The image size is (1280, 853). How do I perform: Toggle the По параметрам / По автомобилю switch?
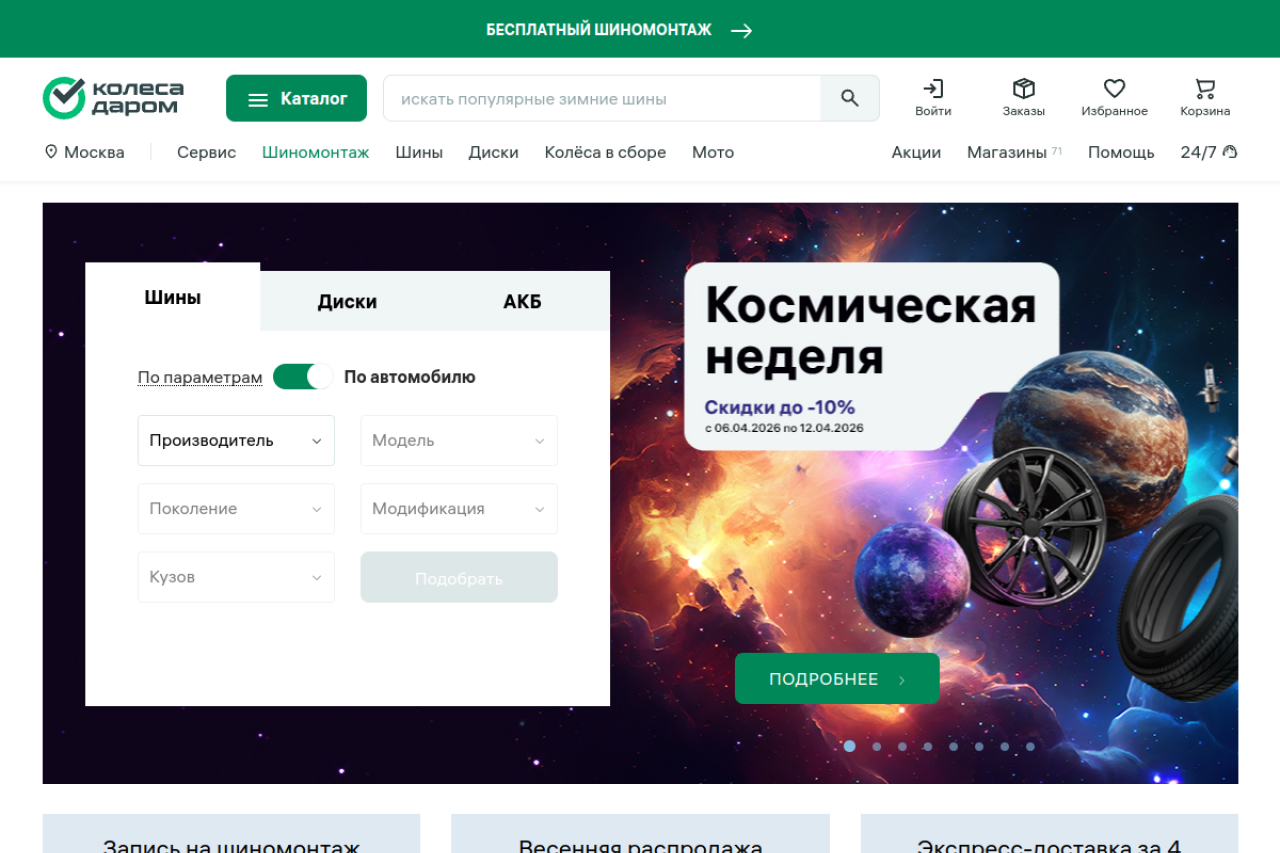(x=303, y=377)
